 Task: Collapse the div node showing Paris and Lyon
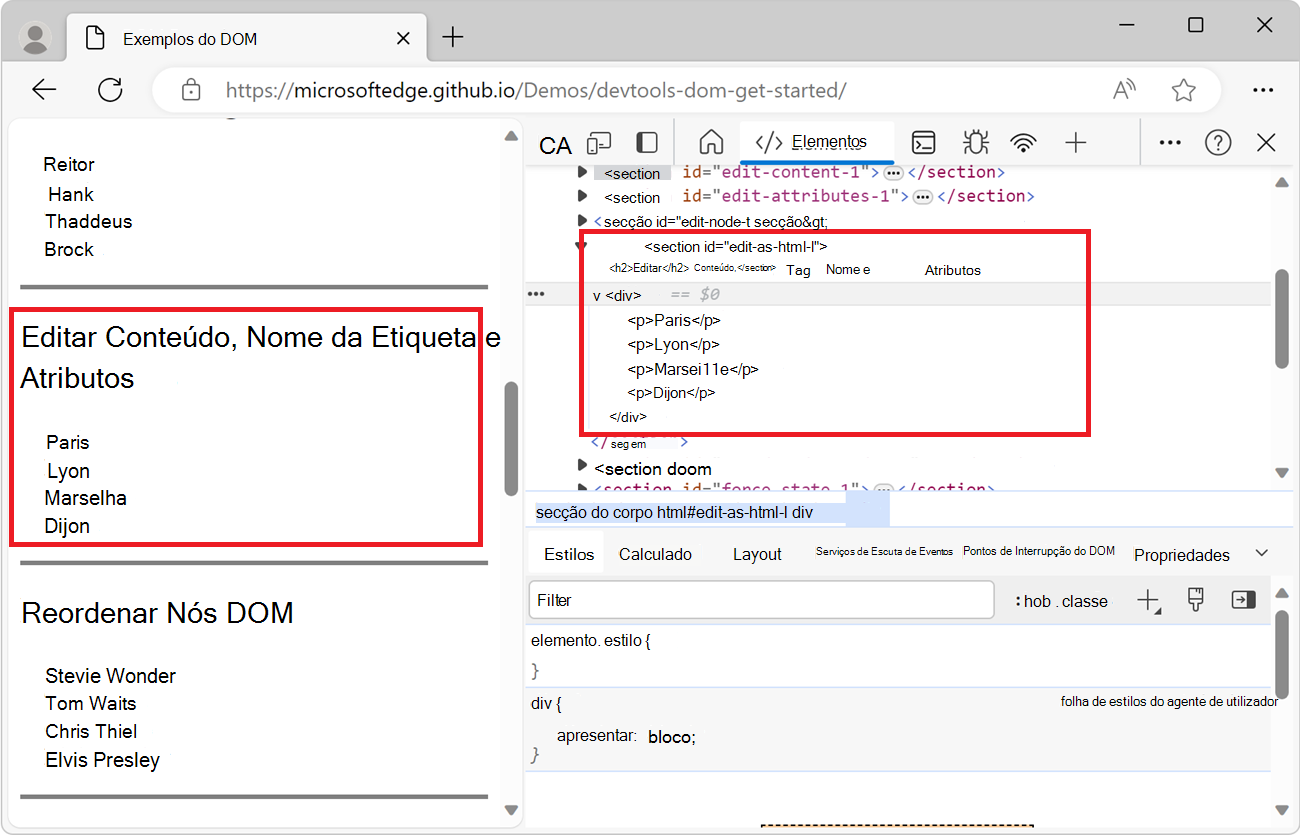(x=596, y=294)
